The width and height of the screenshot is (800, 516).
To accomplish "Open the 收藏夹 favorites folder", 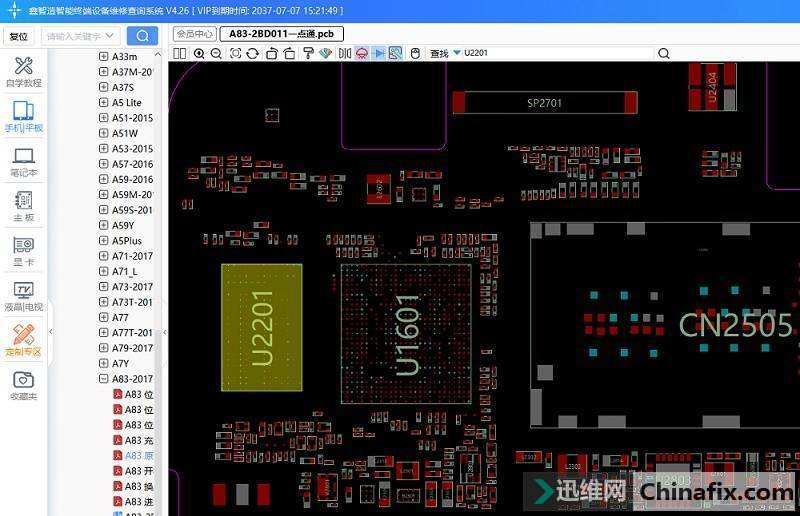I will [24, 387].
